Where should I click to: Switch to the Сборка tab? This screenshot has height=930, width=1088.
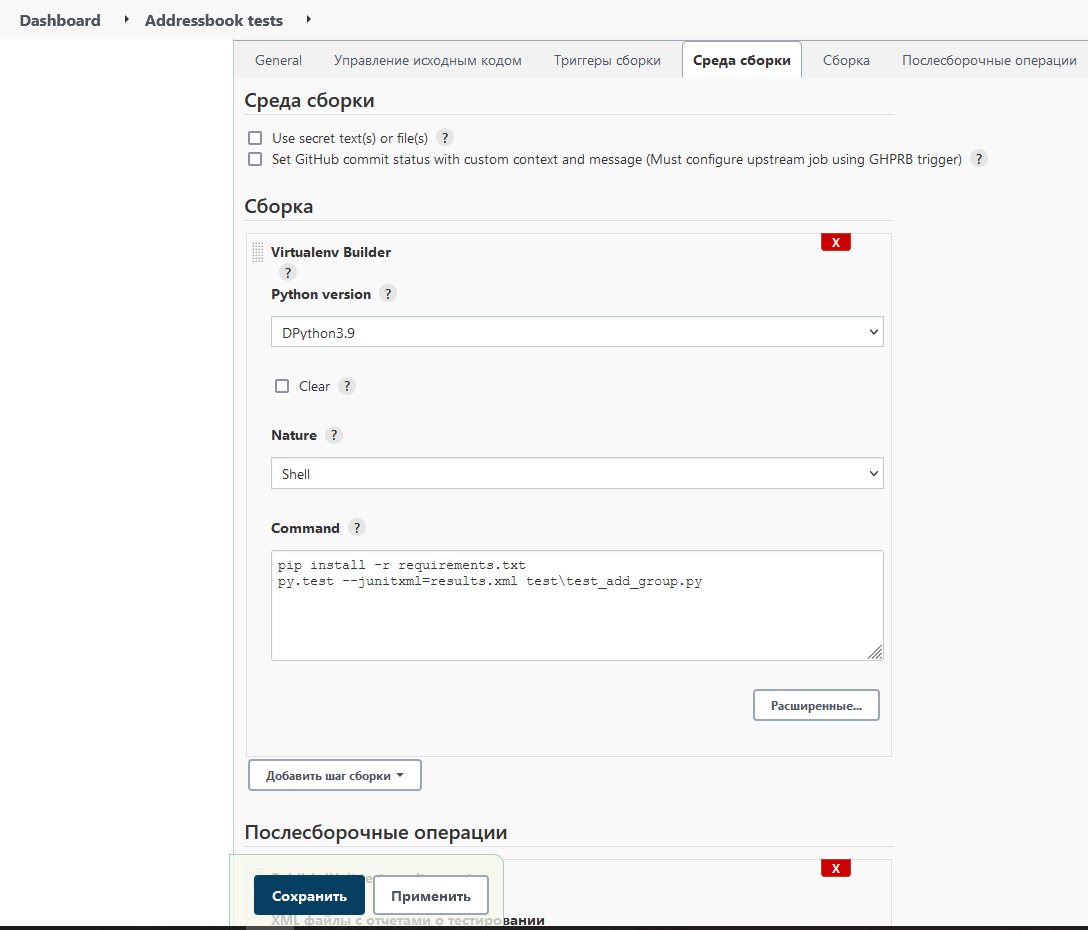pos(846,60)
